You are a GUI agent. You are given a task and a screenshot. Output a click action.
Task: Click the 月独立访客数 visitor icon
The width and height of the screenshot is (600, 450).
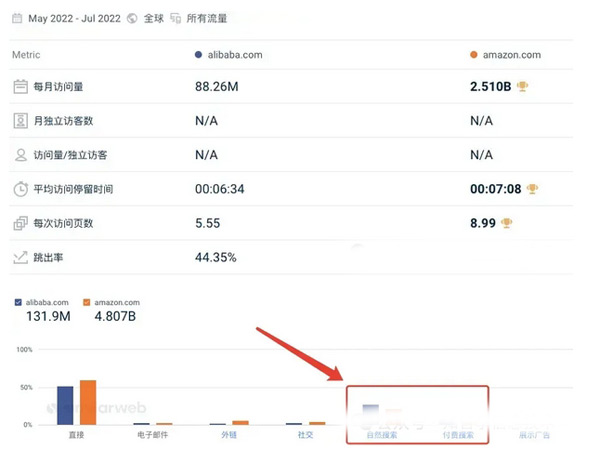pyautogui.click(x=20, y=121)
